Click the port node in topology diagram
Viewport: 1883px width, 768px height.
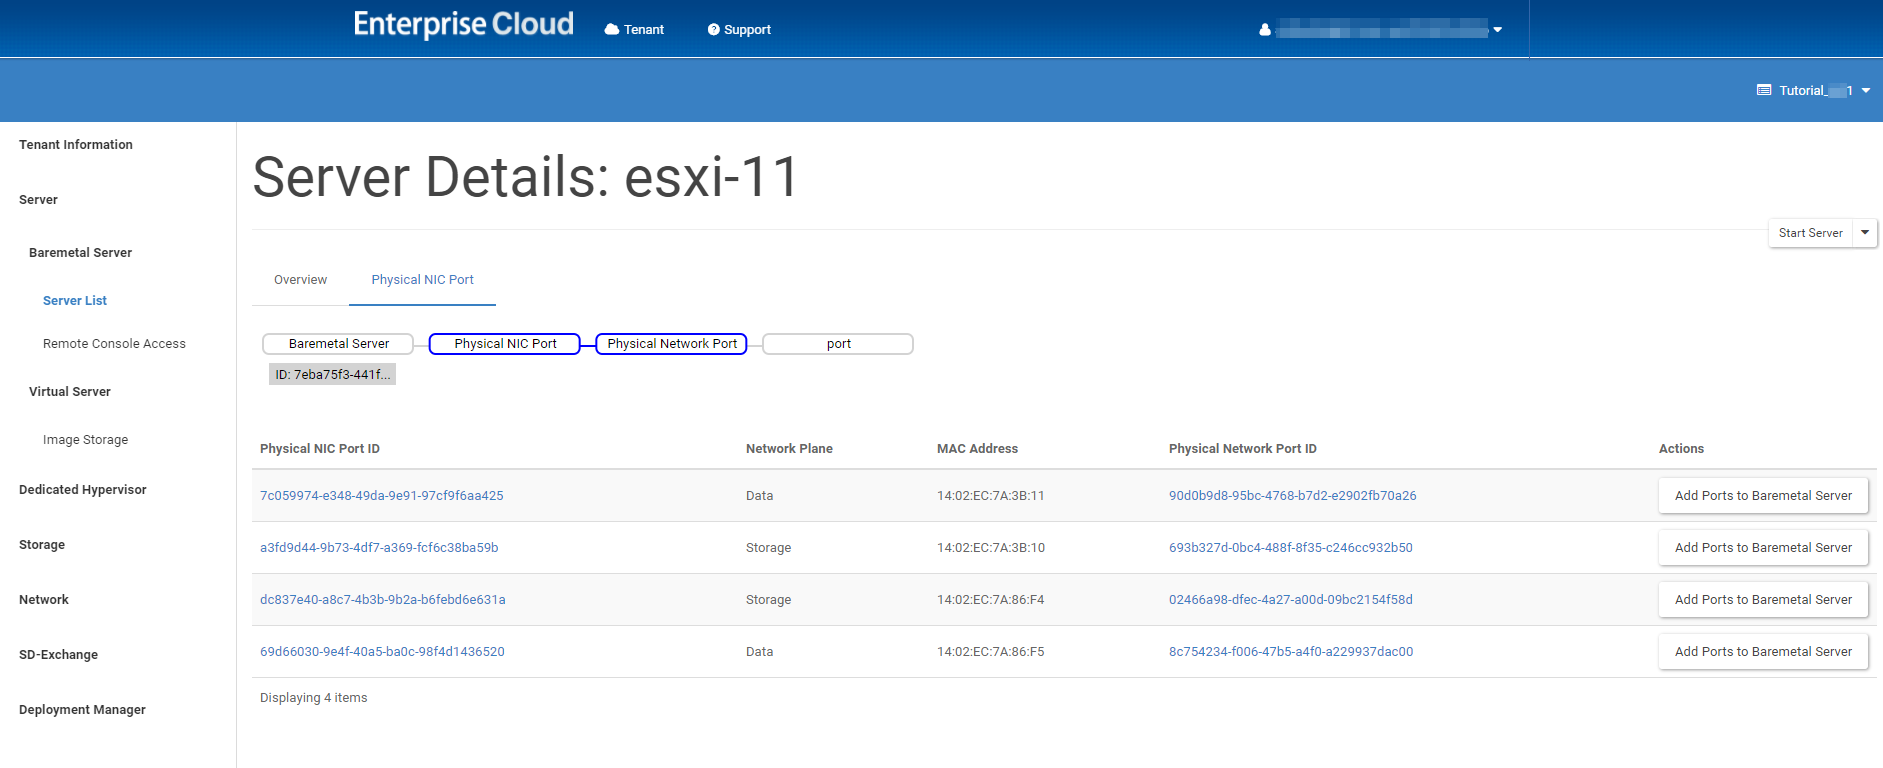pos(838,344)
